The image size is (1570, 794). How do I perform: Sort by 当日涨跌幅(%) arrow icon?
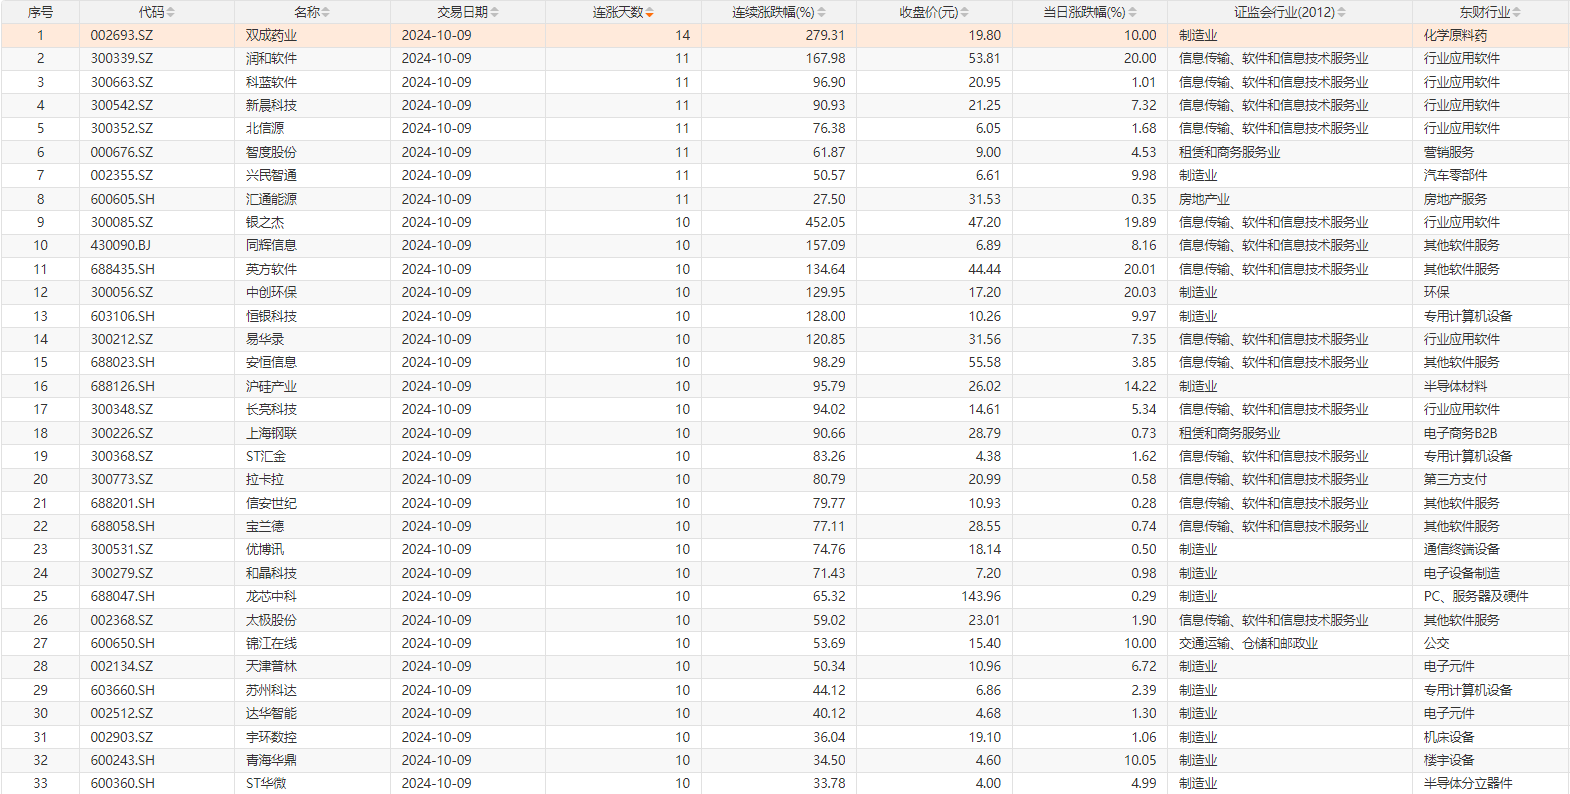point(1133,12)
